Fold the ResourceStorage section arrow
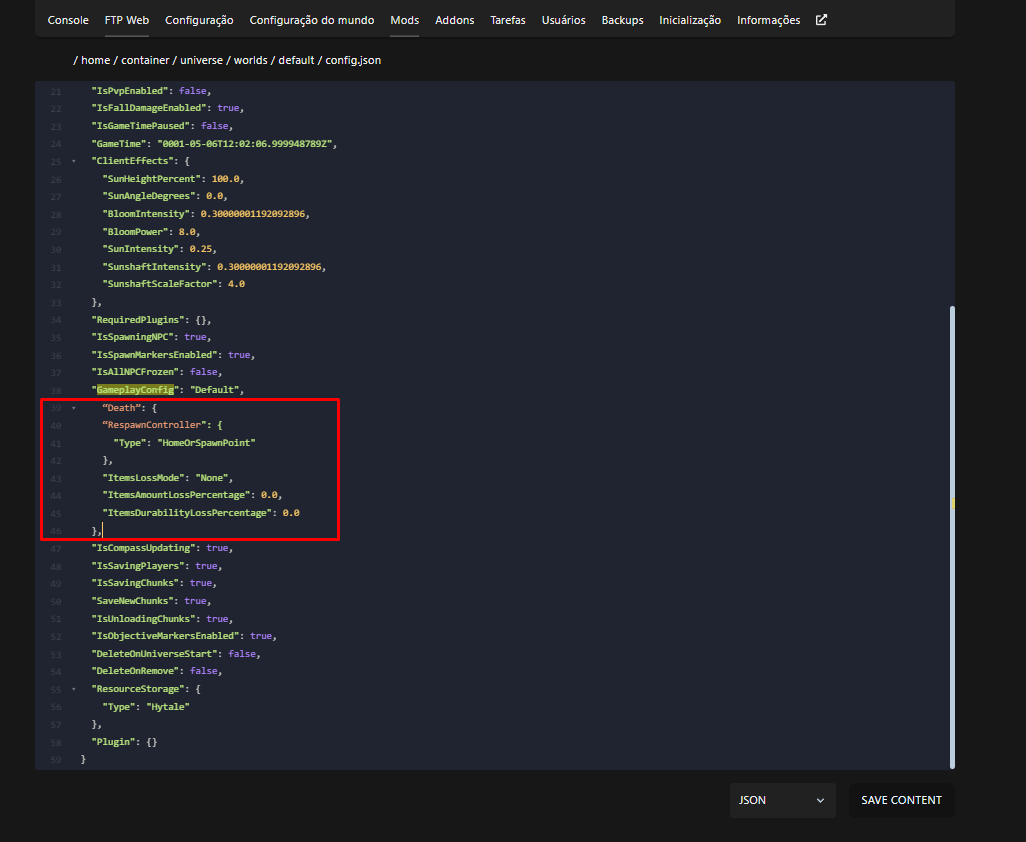This screenshot has width=1026, height=842. (x=73, y=690)
